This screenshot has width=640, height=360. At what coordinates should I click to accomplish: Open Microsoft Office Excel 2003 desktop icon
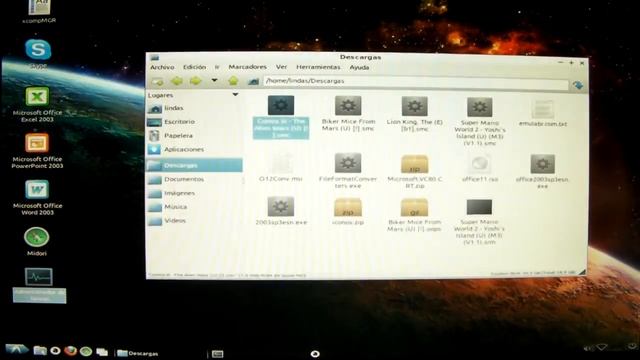[37, 104]
